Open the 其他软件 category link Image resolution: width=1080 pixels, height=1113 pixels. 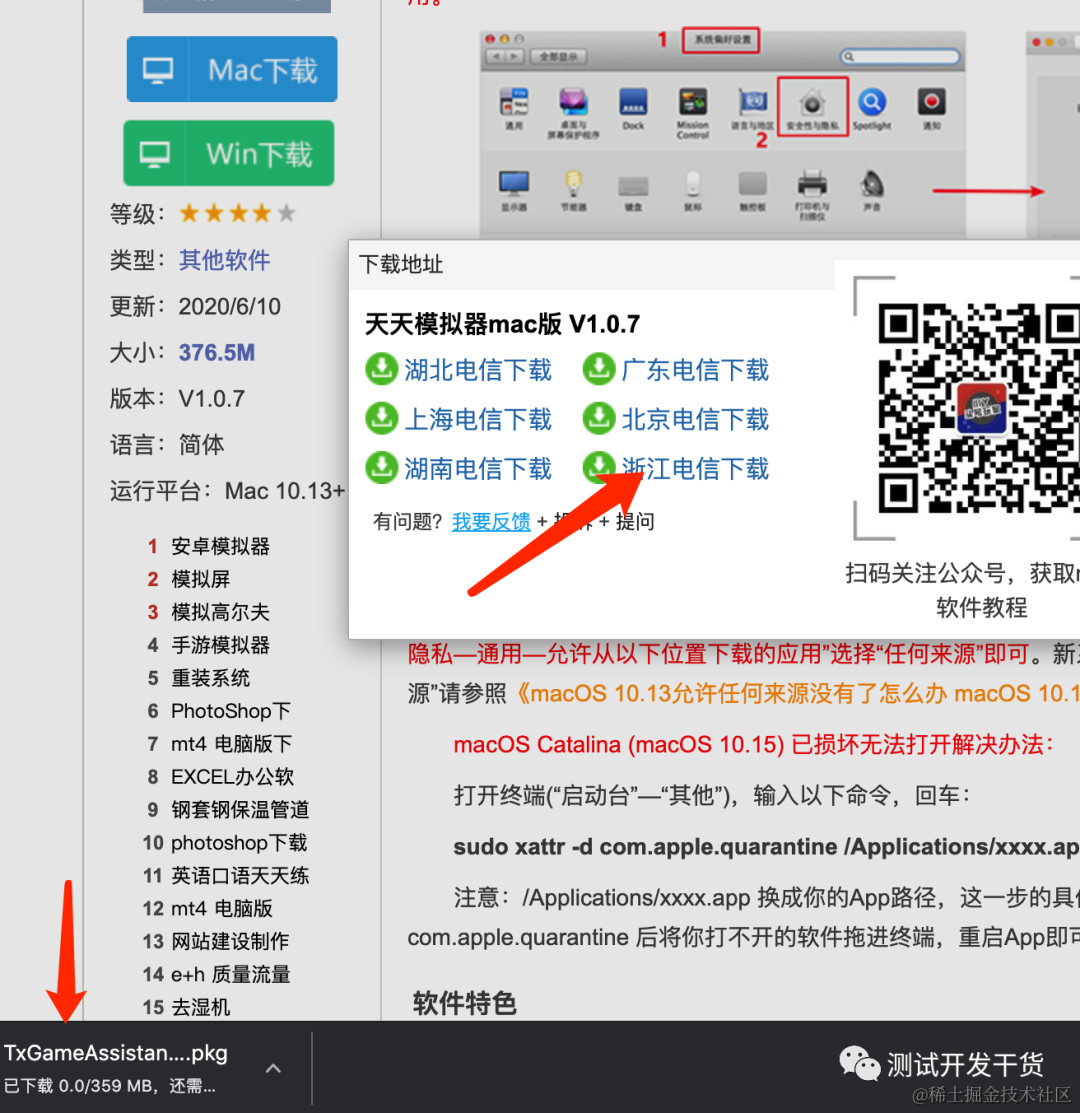[x=224, y=260]
